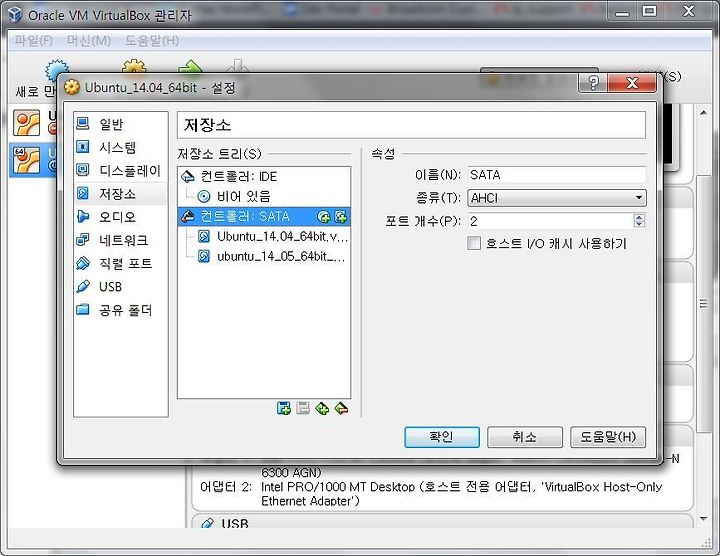Click the 어댑터 2 text in manager details

(225, 487)
